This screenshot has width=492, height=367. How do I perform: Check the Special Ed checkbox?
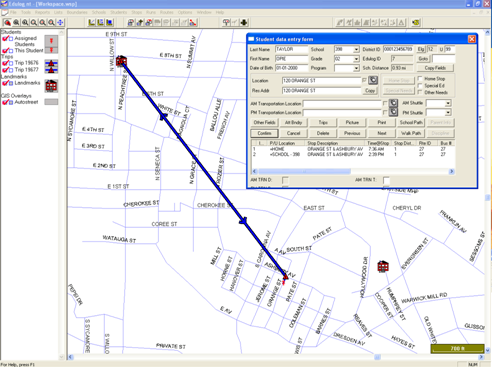tap(420, 86)
